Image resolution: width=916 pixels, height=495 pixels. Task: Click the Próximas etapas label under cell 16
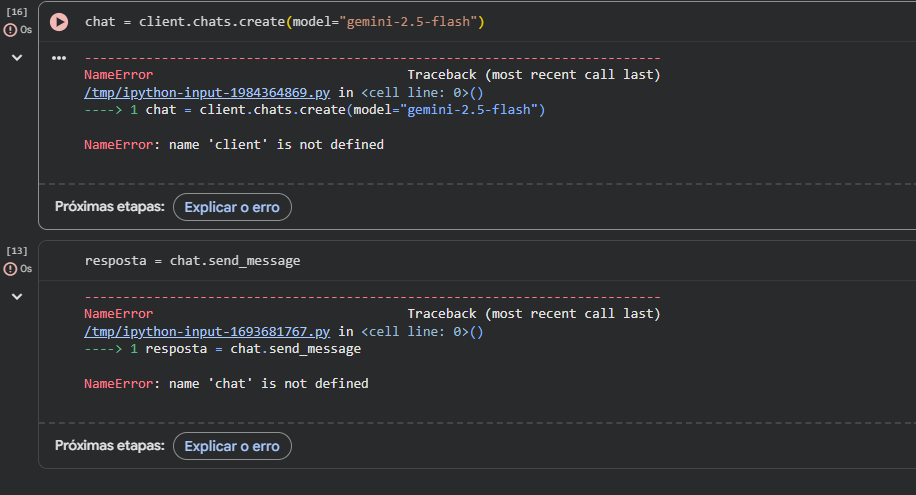[110, 207]
